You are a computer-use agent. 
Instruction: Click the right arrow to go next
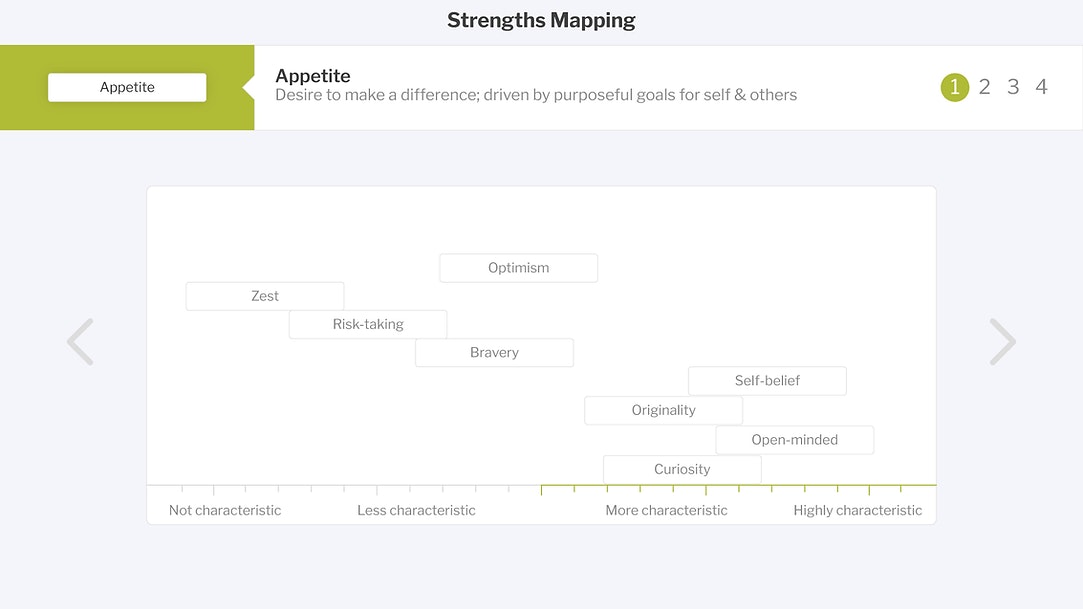[x=1002, y=342]
